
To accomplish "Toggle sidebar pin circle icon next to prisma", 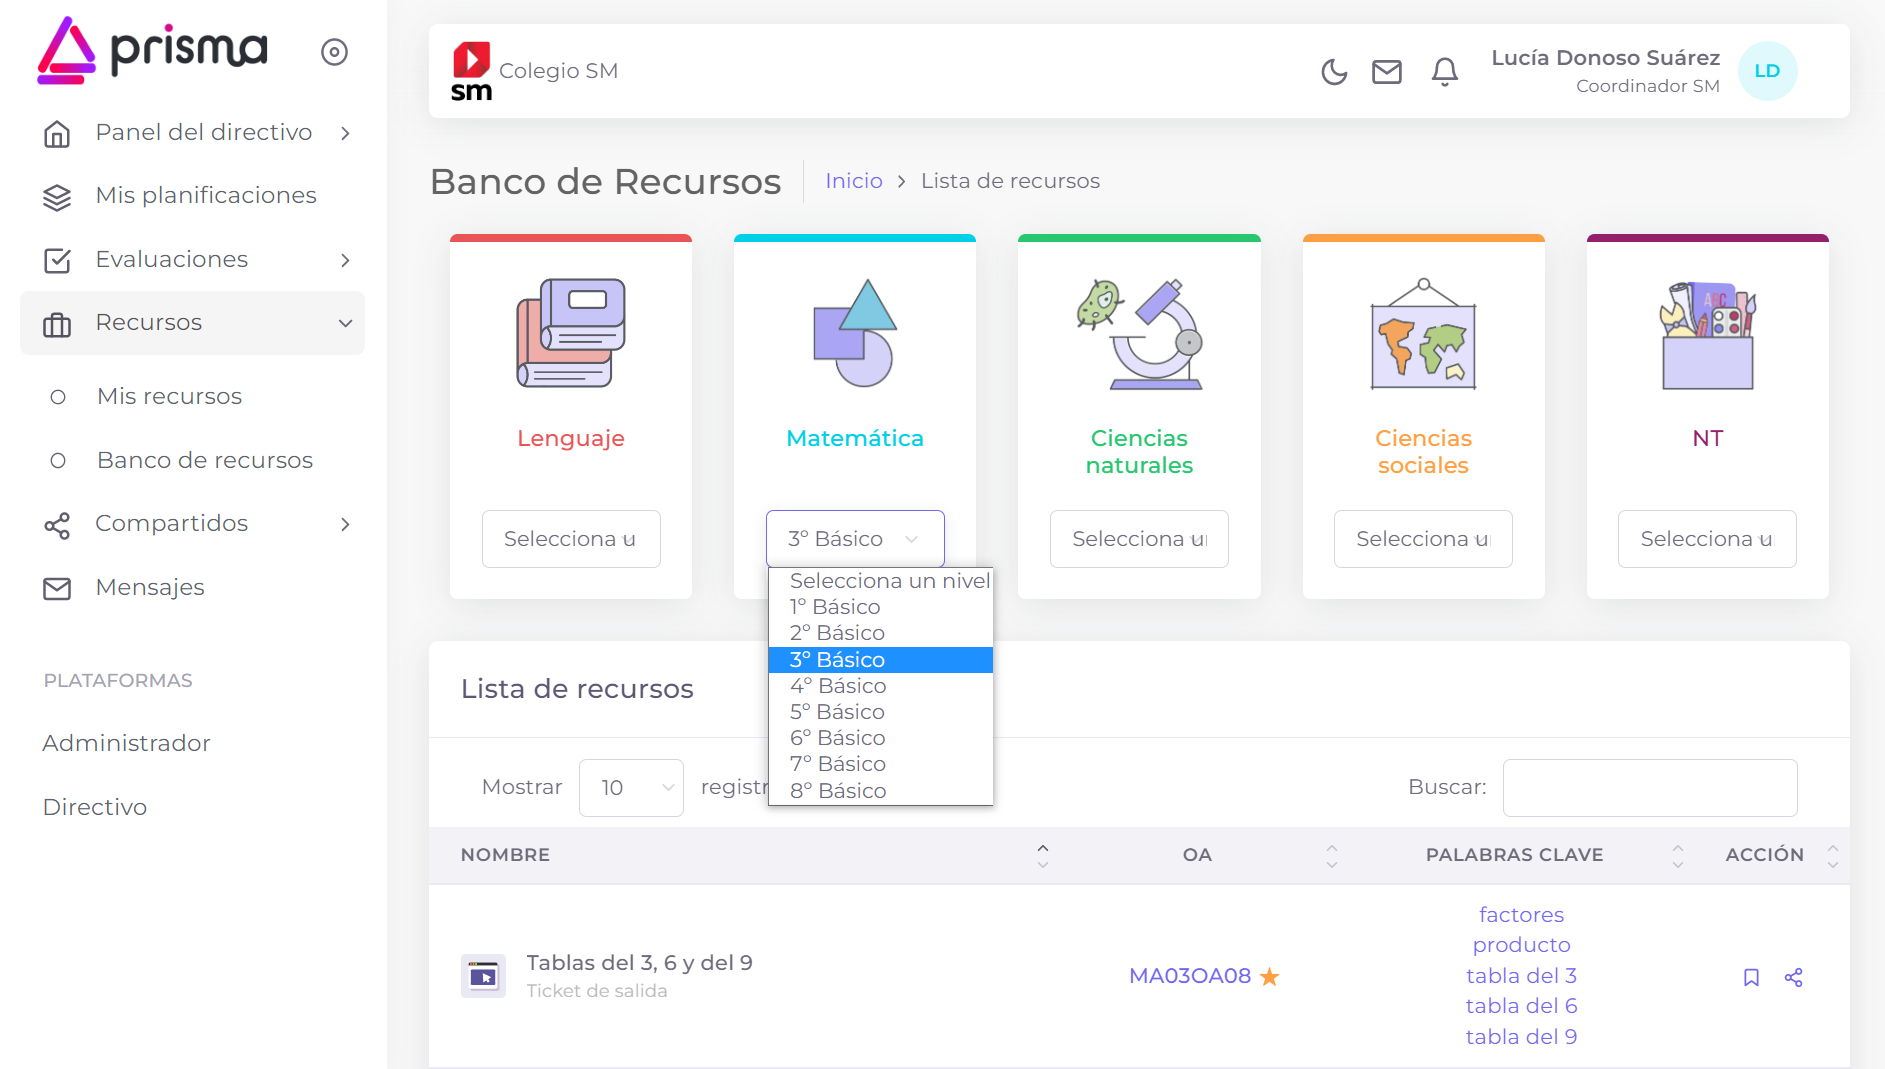I will (x=334, y=52).
